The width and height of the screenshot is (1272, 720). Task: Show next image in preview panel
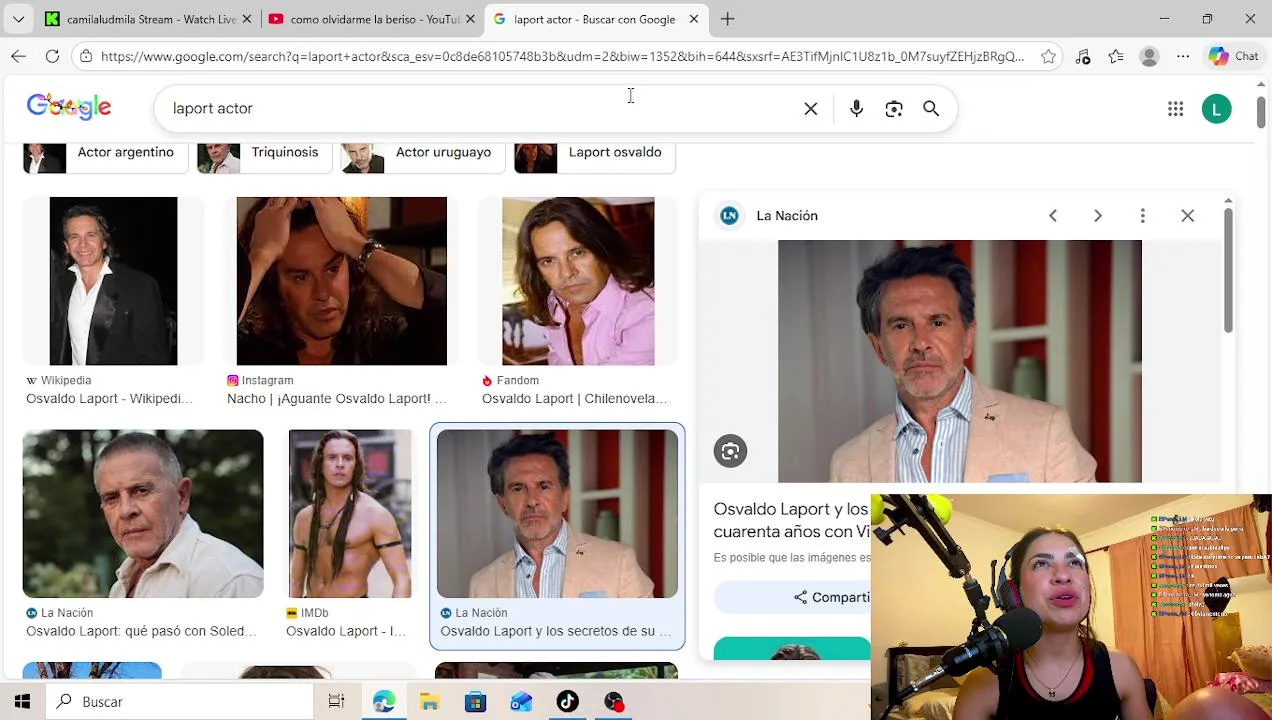(1098, 216)
